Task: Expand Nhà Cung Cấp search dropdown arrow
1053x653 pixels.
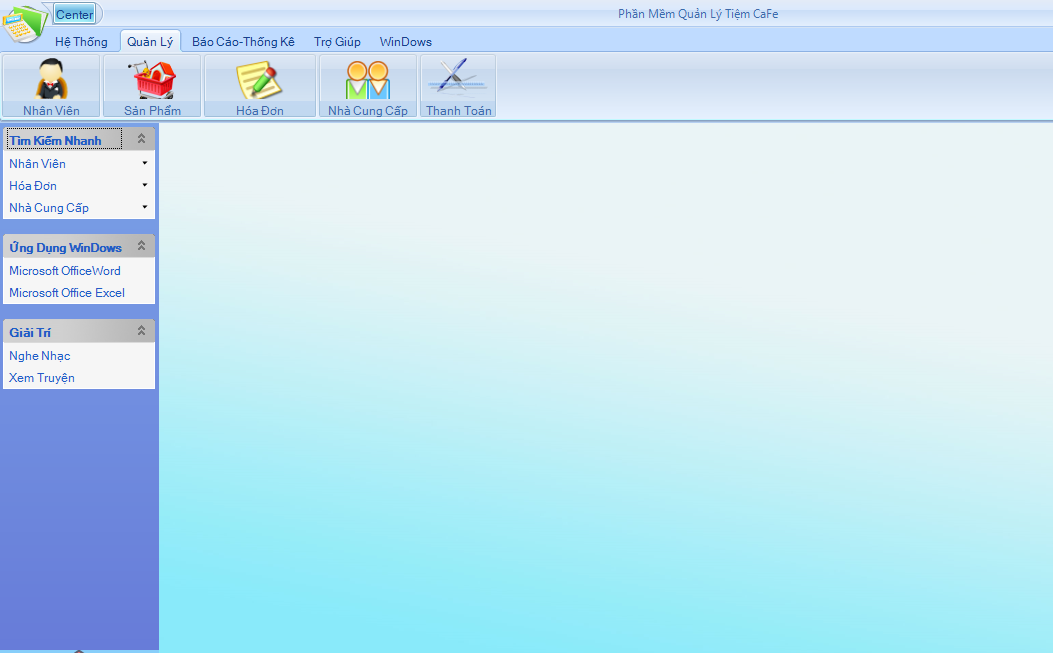Action: [x=144, y=207]
